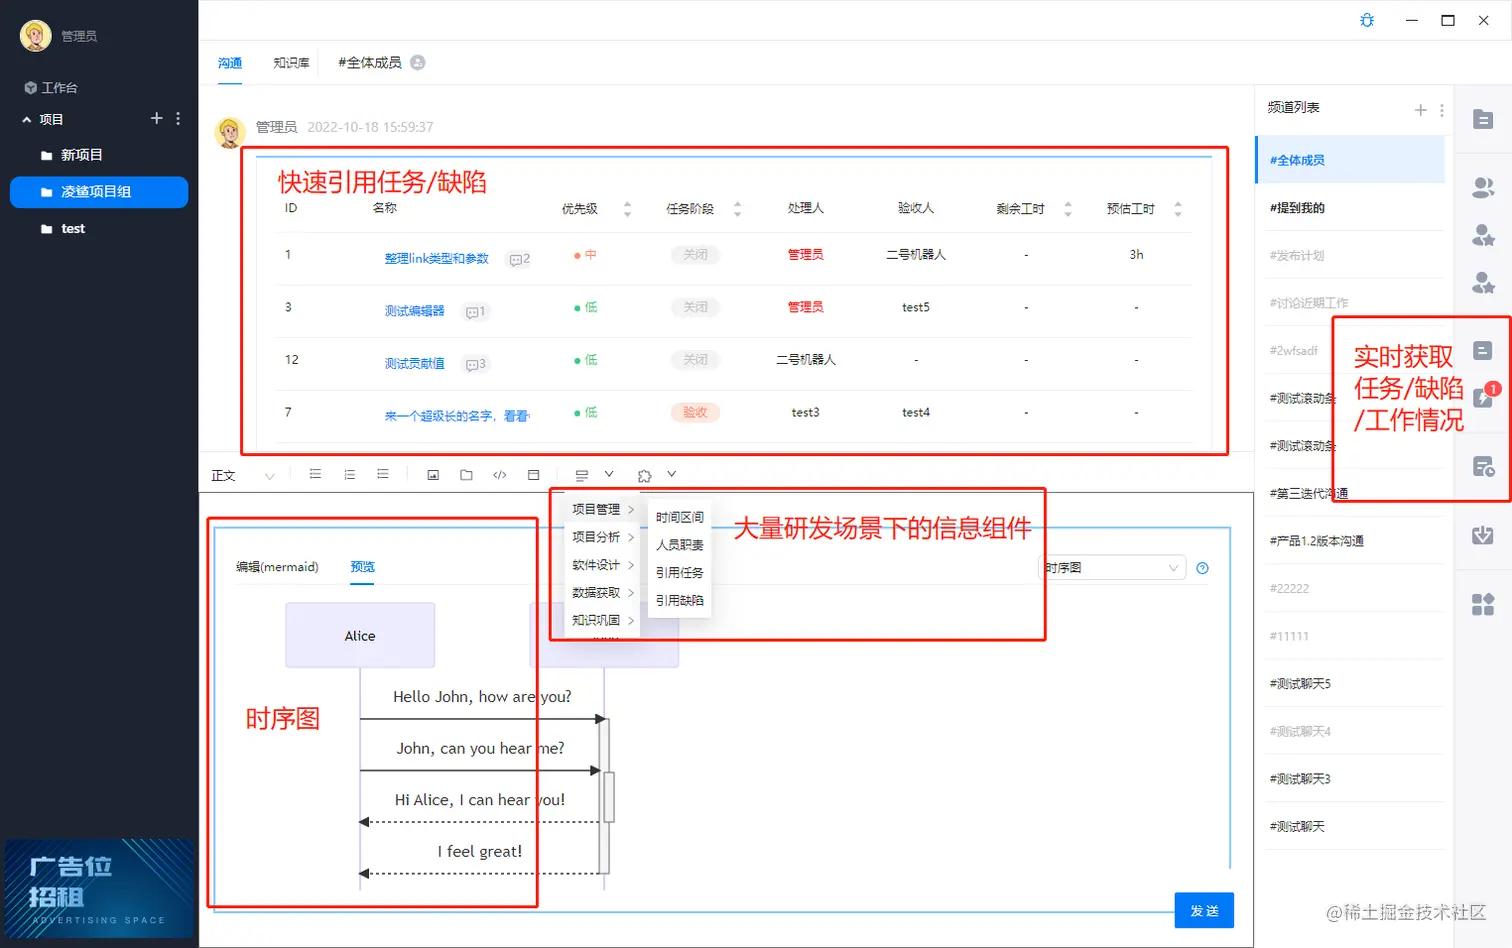Click the help question-mark icon beside 时序图
1512x948 pixels.
(x=1202, y=568)
